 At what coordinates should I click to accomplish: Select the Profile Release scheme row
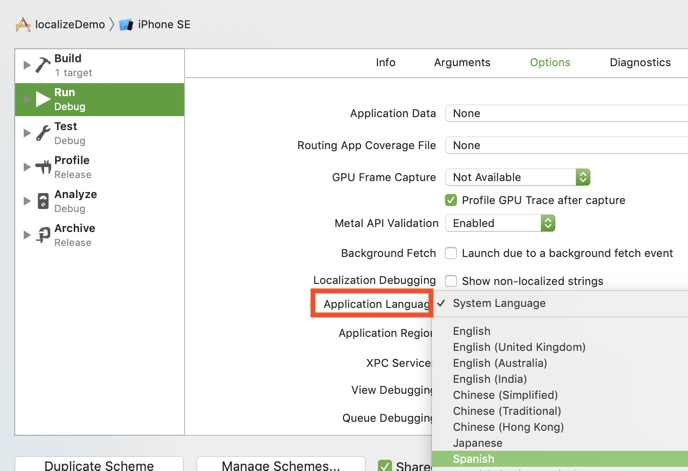(x=100, y=167)
